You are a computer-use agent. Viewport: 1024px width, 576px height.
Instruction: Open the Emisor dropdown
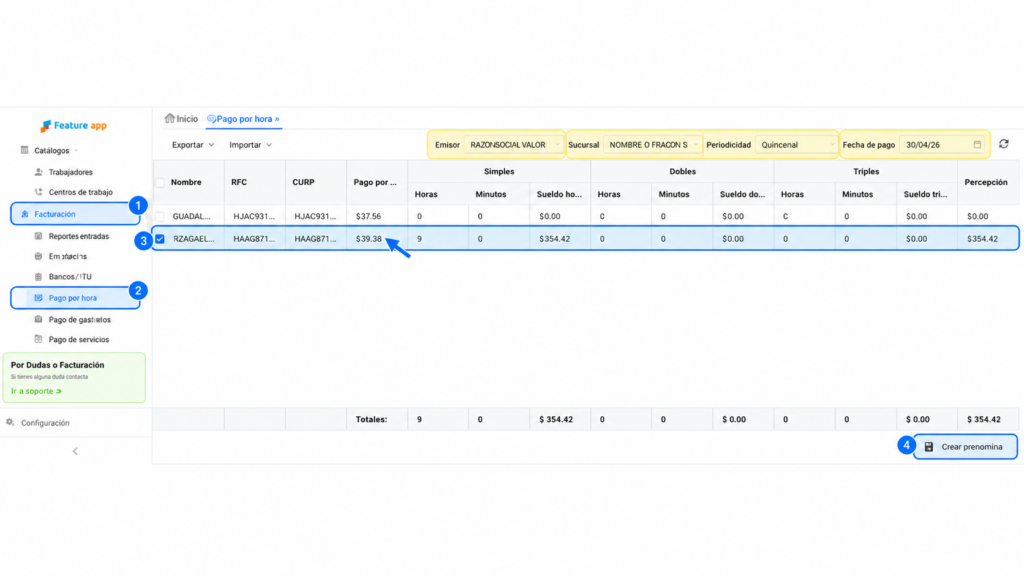click(513, 145)
